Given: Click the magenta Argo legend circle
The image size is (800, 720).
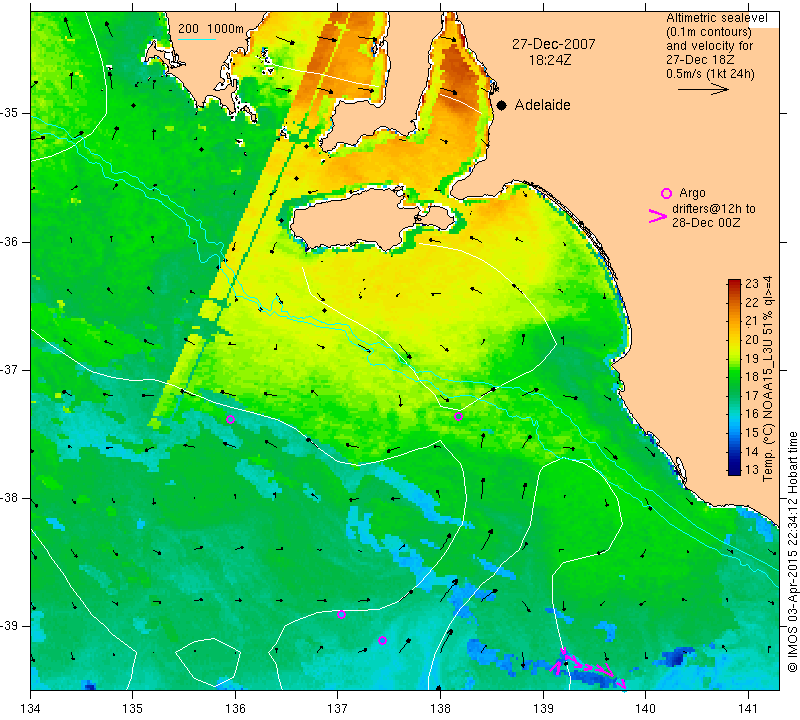Looking at the screenshot, I should (x=666, y=193).
